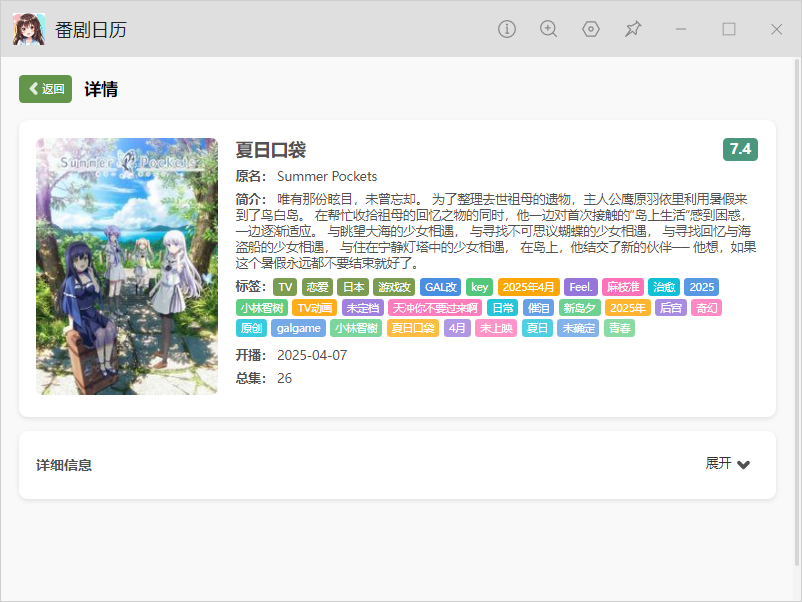Click the 游戏改 tag
The height and width of the screenshot is (602, 802).
click(394, 287)
